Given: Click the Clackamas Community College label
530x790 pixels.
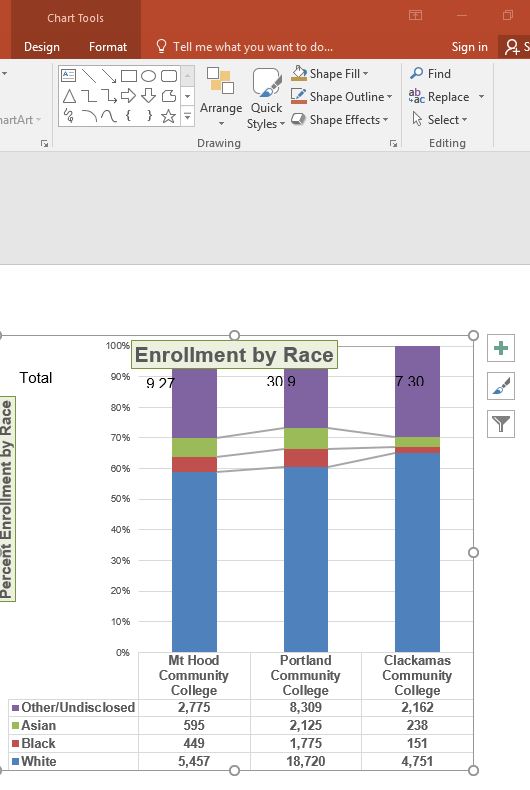Looking at the screenshot, I should point(417,675).
